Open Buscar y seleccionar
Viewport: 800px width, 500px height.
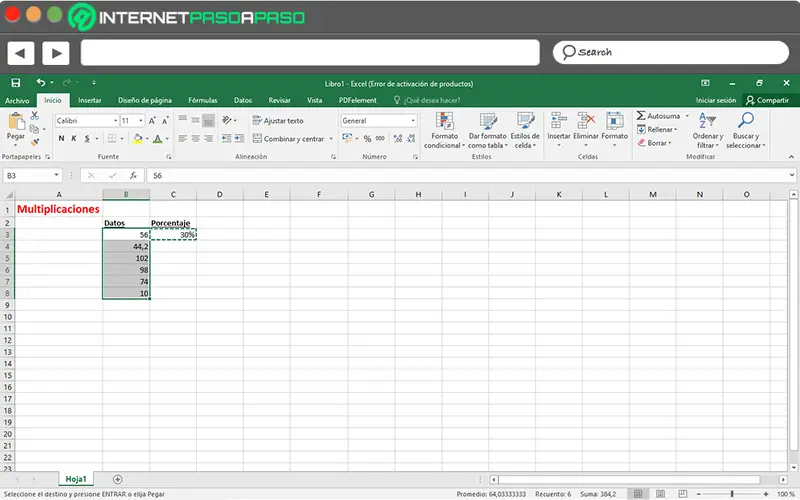(x=745, y=131)
